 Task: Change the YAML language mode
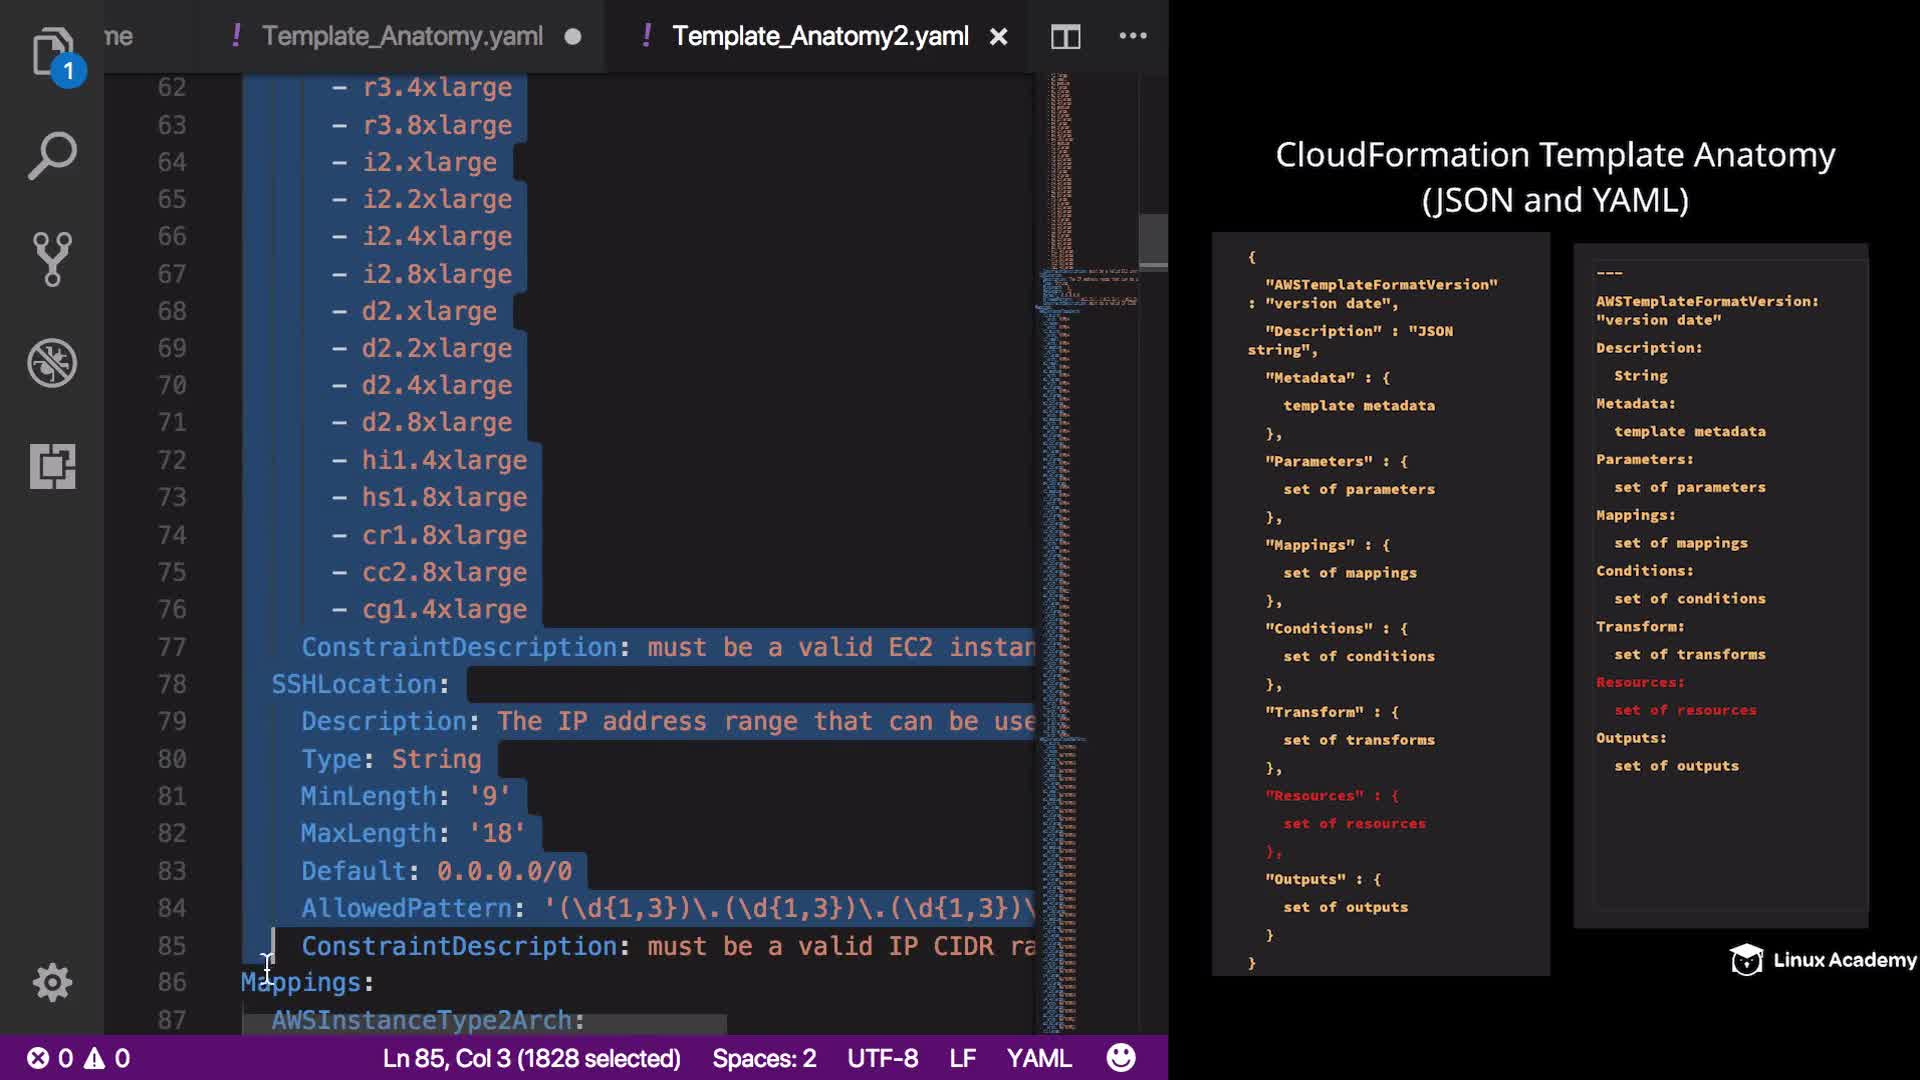1038,1058
